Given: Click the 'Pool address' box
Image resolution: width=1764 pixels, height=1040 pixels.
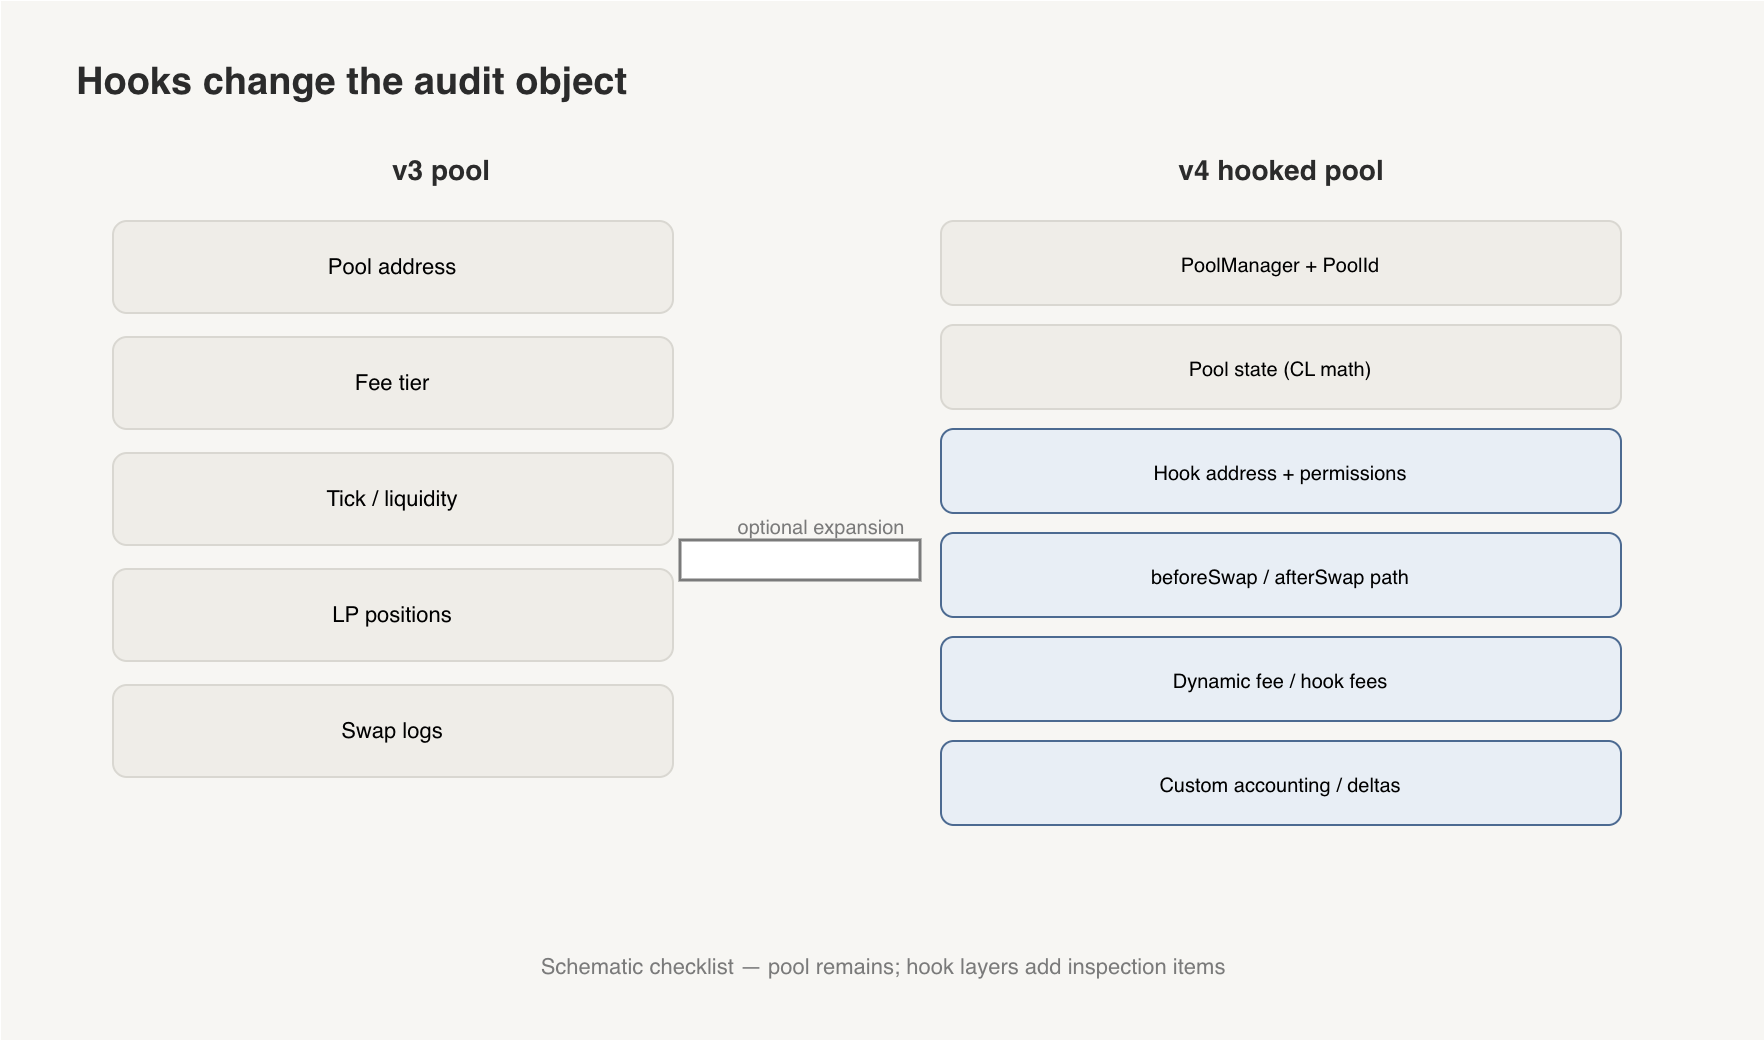Looking at the screenshot, I should pyautogui.click(x=393, y=267).
